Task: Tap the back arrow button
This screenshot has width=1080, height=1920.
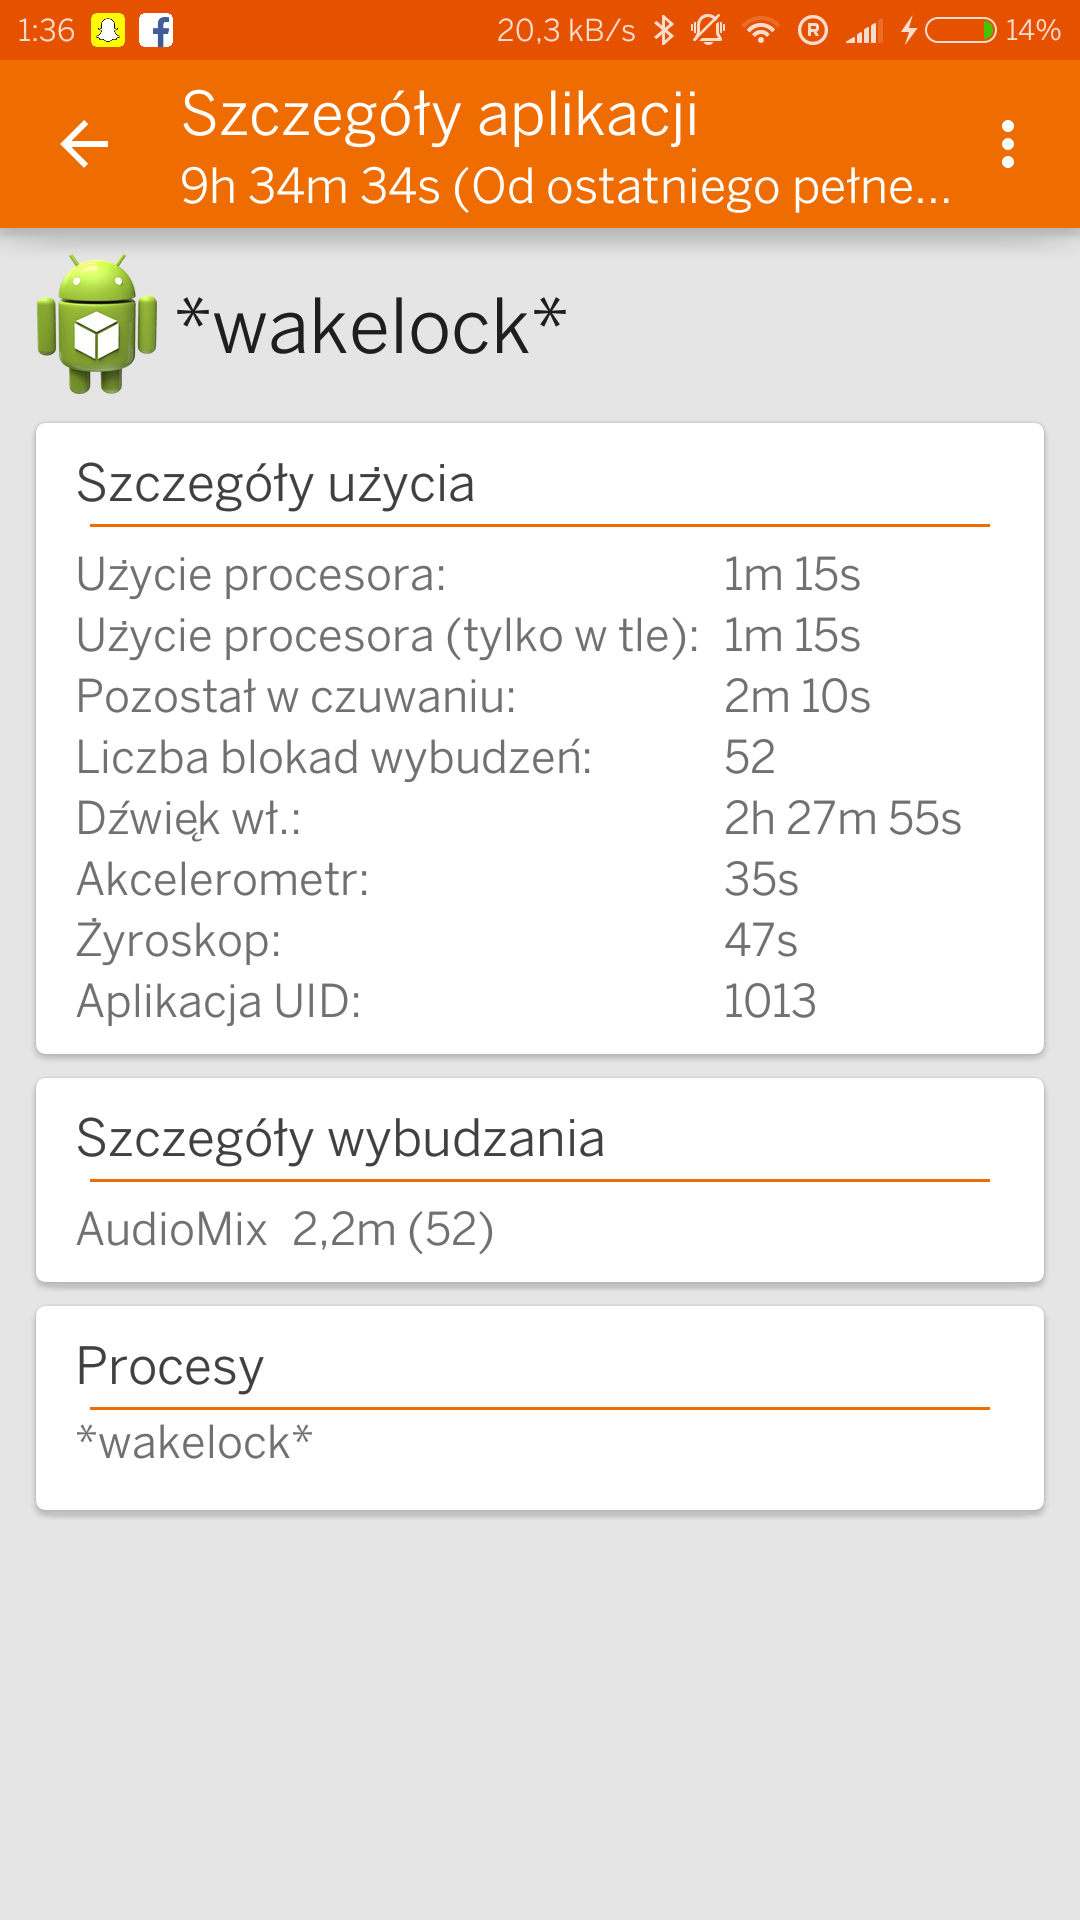Action: click(x=84, y=144)
